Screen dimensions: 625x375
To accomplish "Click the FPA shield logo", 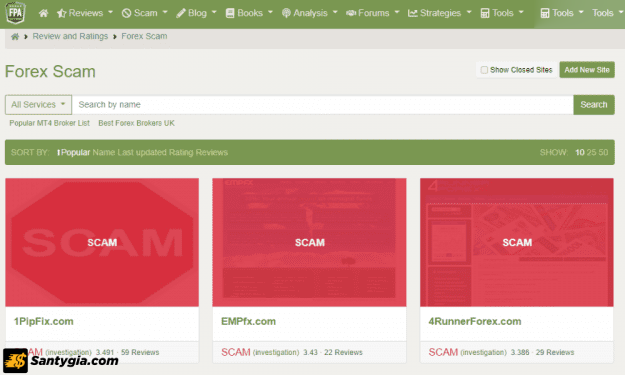I will (16, 13).
